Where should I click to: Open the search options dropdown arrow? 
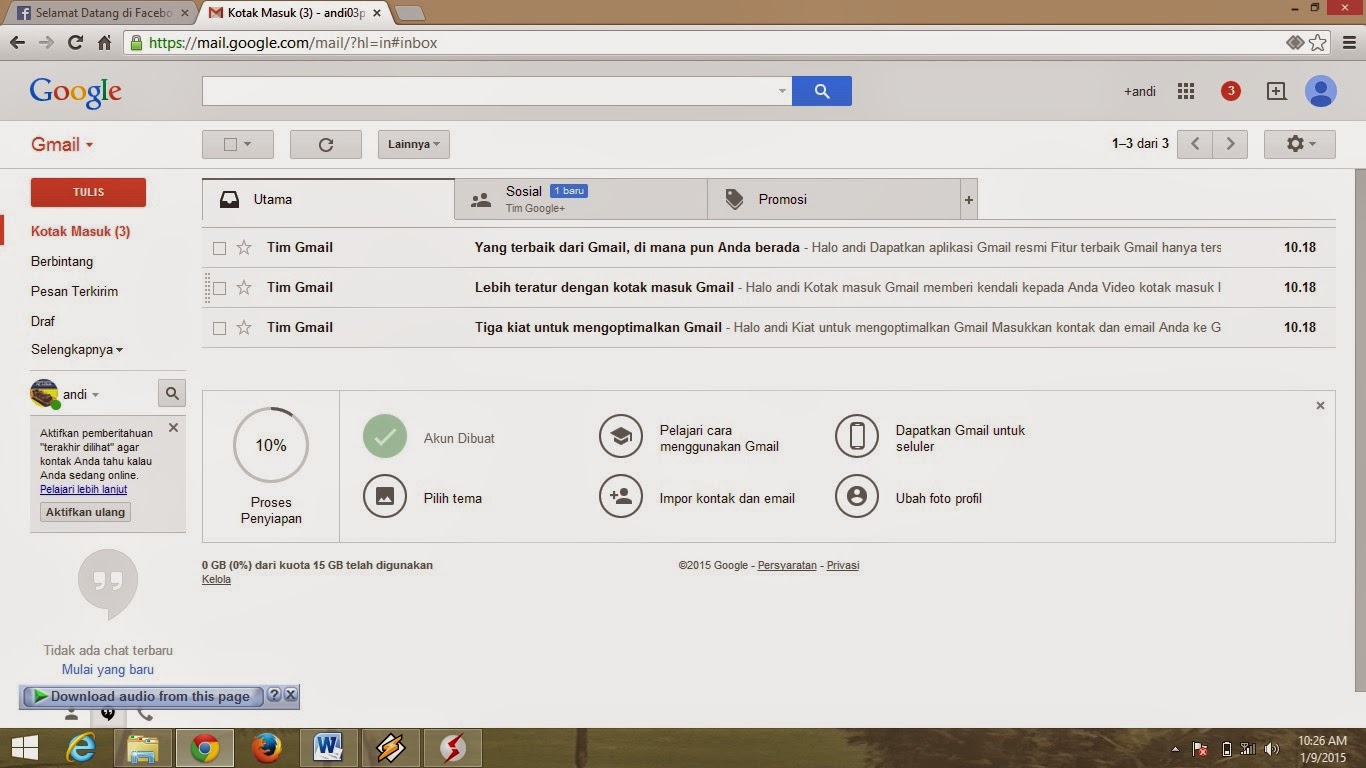782,91
